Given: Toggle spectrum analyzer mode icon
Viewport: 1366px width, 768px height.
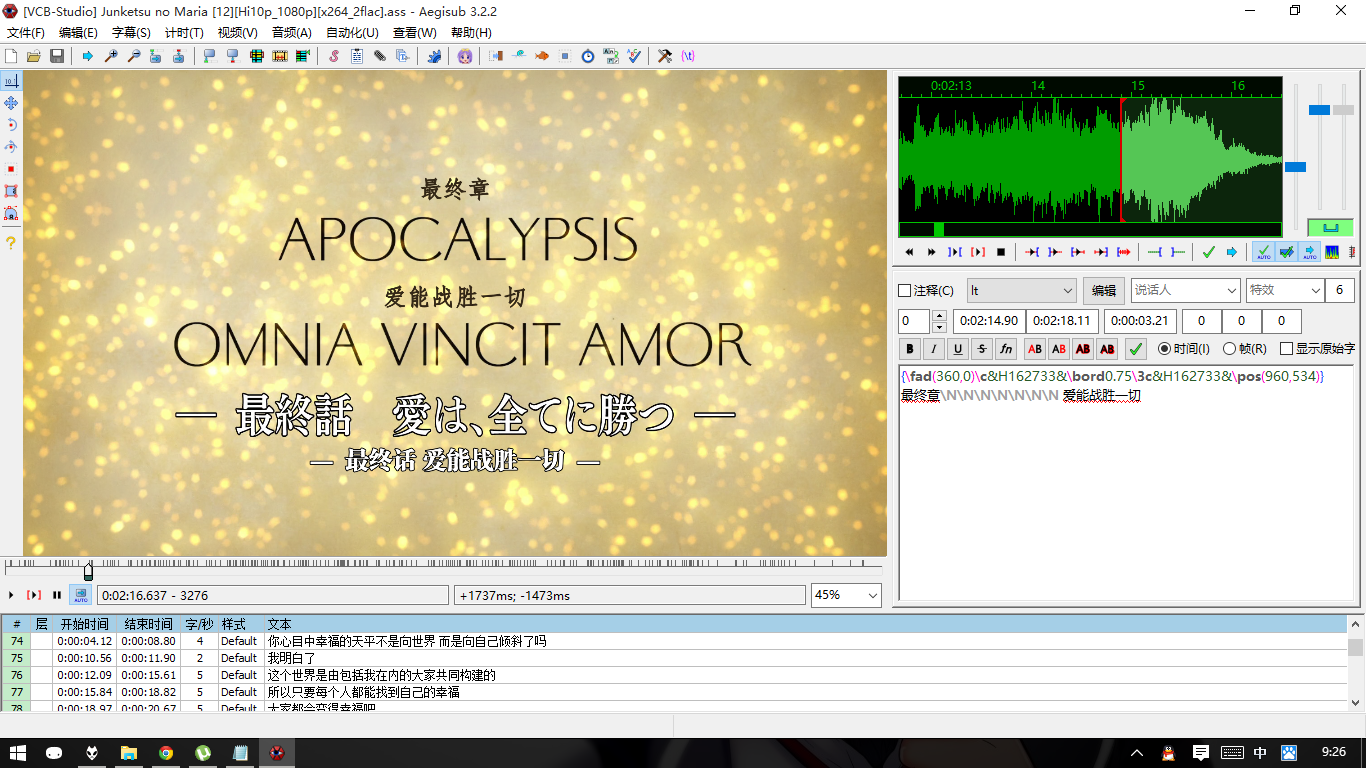Looking at the screenshot, I should tap(1332, 252).
